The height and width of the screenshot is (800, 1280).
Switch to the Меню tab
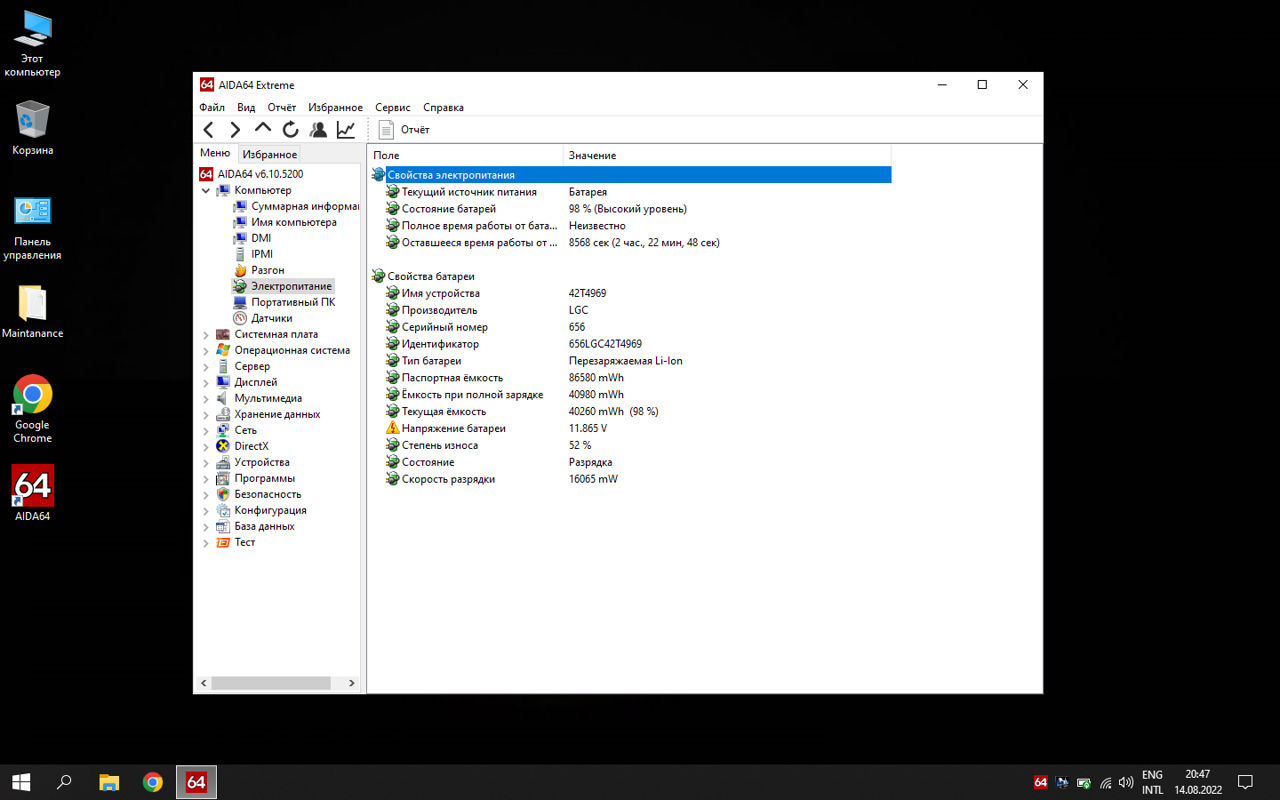pos(215,153)
